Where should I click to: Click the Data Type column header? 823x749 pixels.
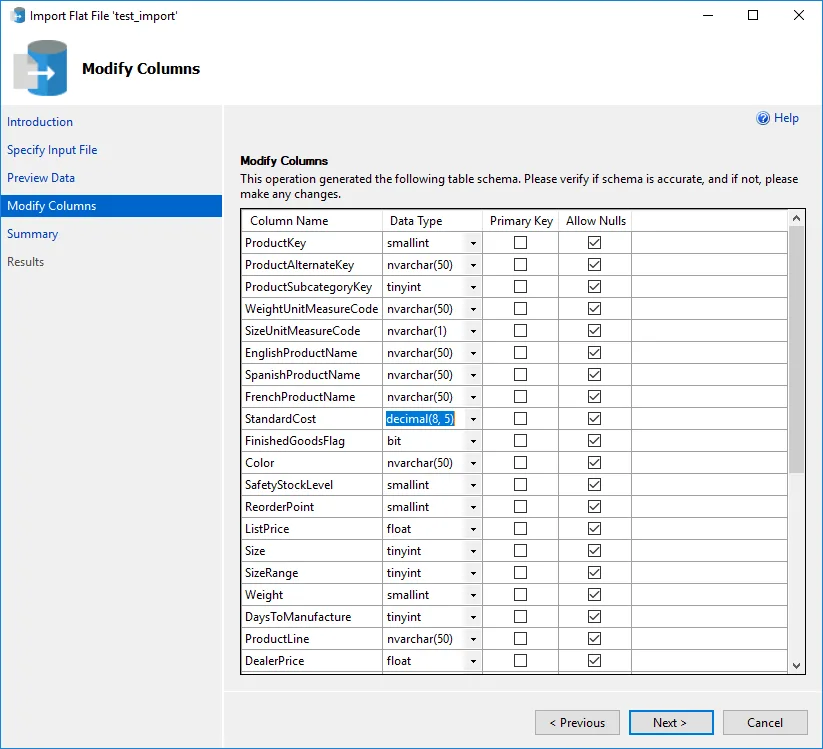[432, 221]
